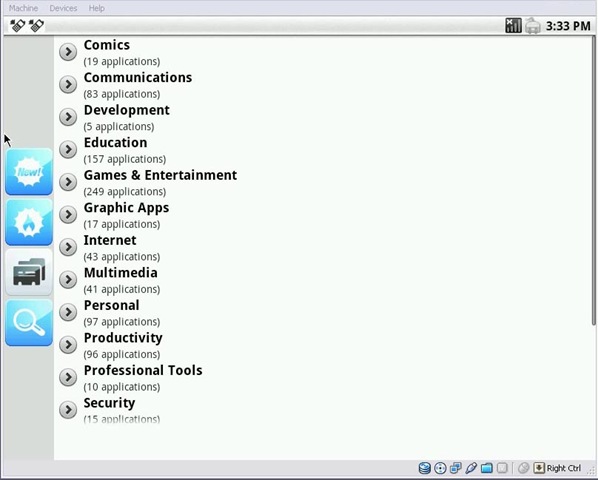This screenshot has width=598, height=480.
Task: Expand the Games & Entertainment arrow
Action: click(x=68, y=182)
